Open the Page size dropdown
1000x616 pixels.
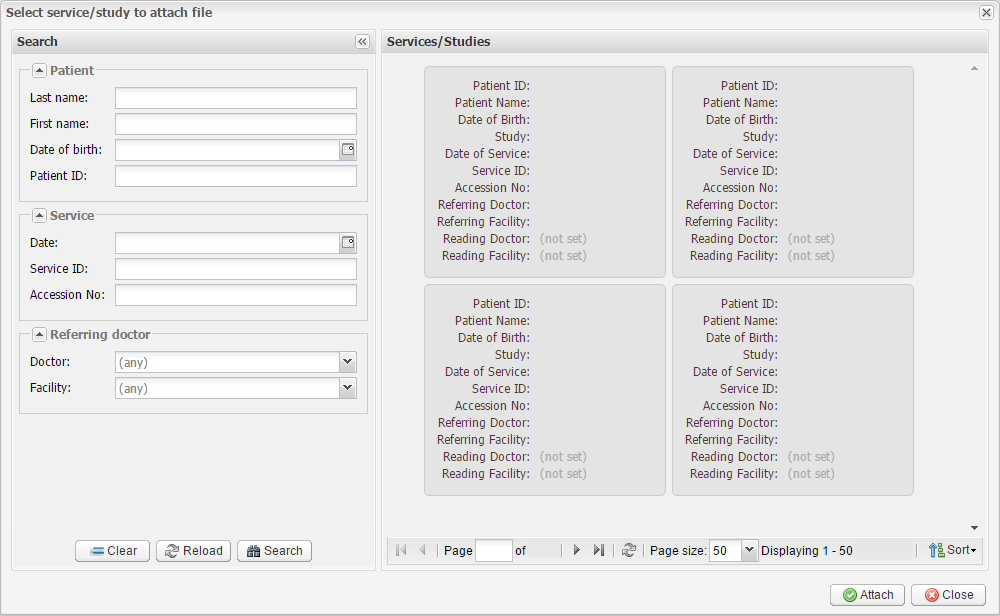pos(749,550)
